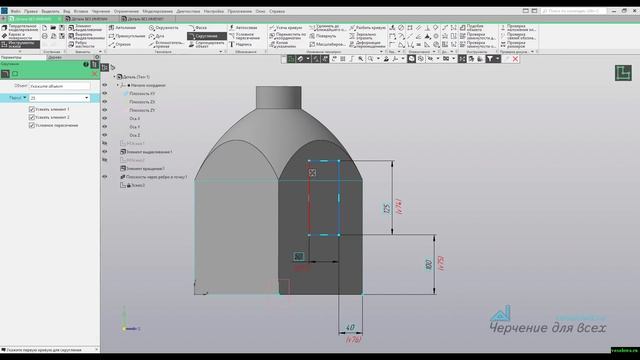The width and height of the screenshot is (640, 360).
Task: Toggle 'Усекать элемент 1' checkbox
Action: (32, 109)
